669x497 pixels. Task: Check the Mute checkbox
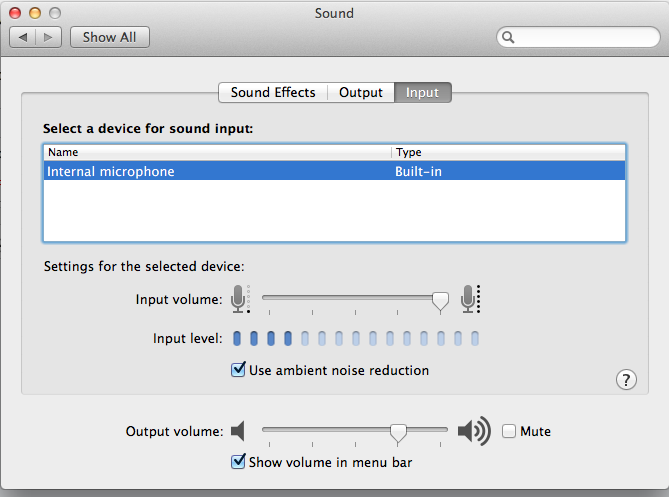point(509,431)
